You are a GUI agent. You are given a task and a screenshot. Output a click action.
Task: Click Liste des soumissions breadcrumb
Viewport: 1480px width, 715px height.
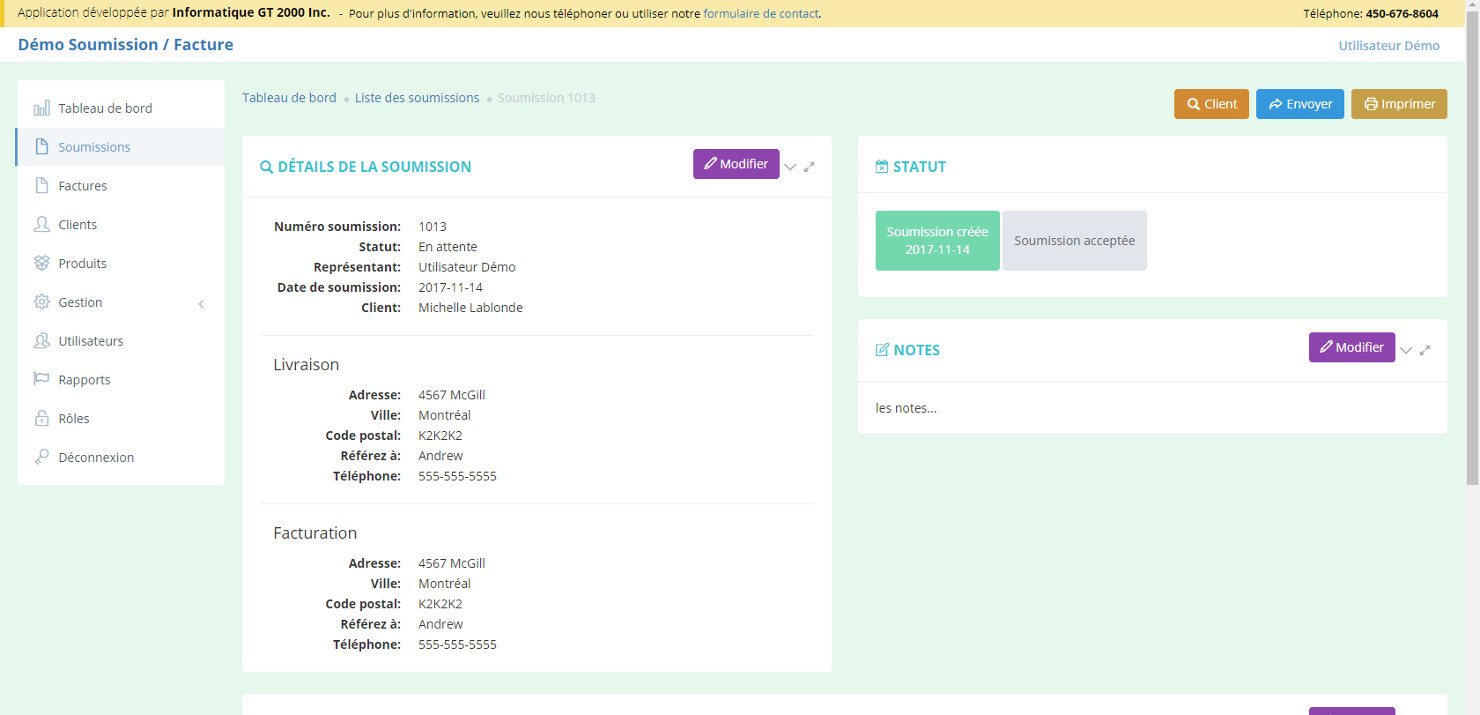[x=417, y=98]
